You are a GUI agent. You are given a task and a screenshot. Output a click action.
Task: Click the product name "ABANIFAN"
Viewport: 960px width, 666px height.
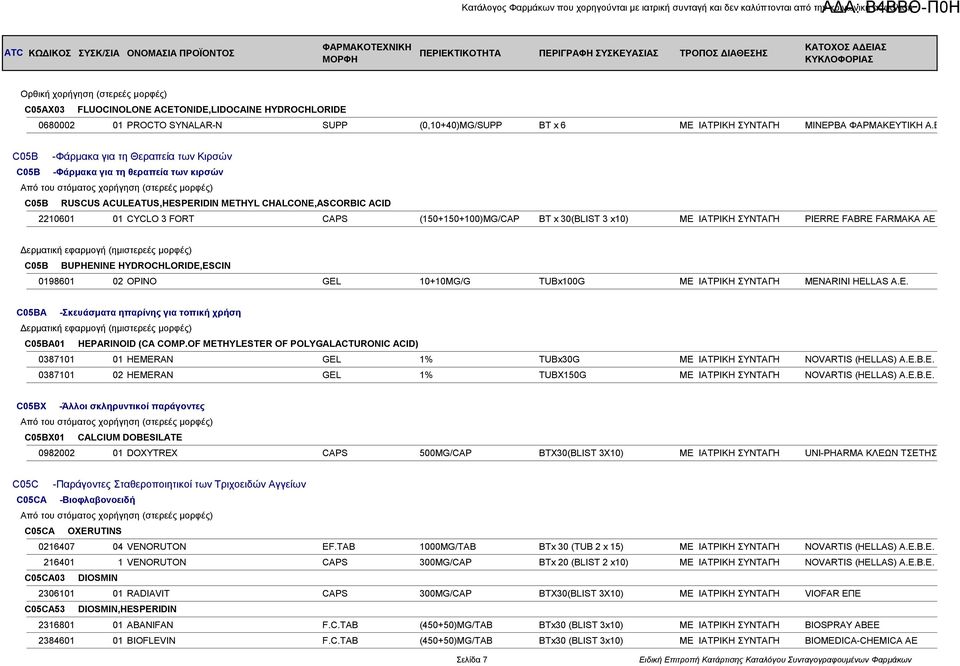tap(150, 625)
